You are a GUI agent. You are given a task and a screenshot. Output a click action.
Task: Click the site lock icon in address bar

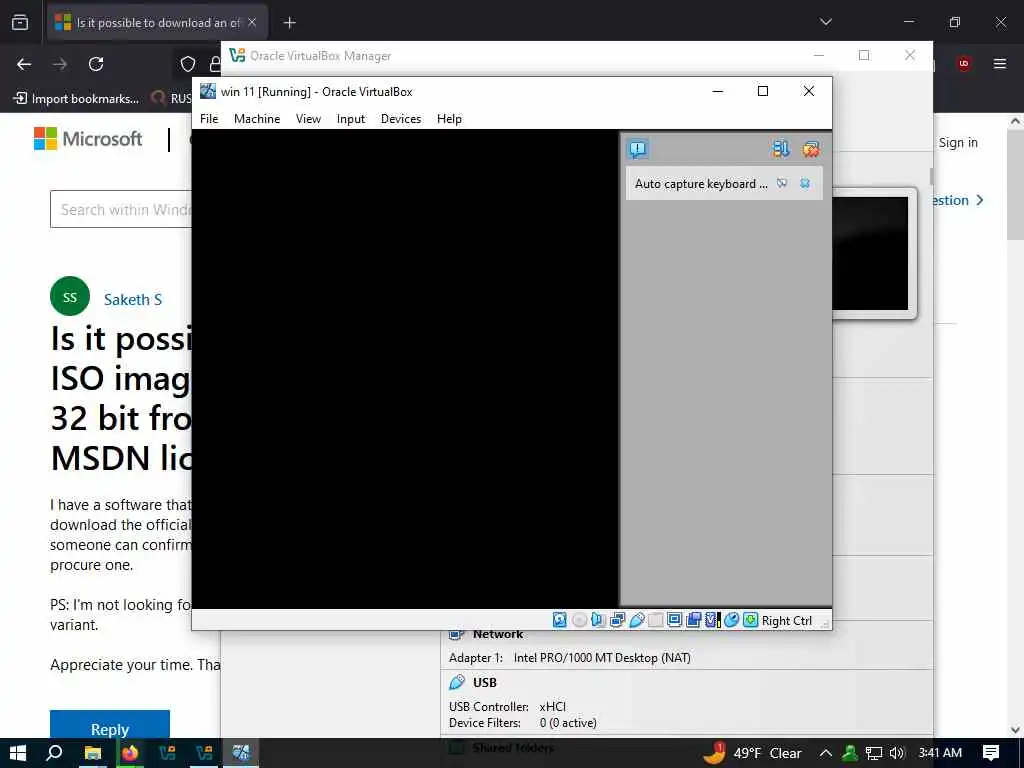pos(214,64)
